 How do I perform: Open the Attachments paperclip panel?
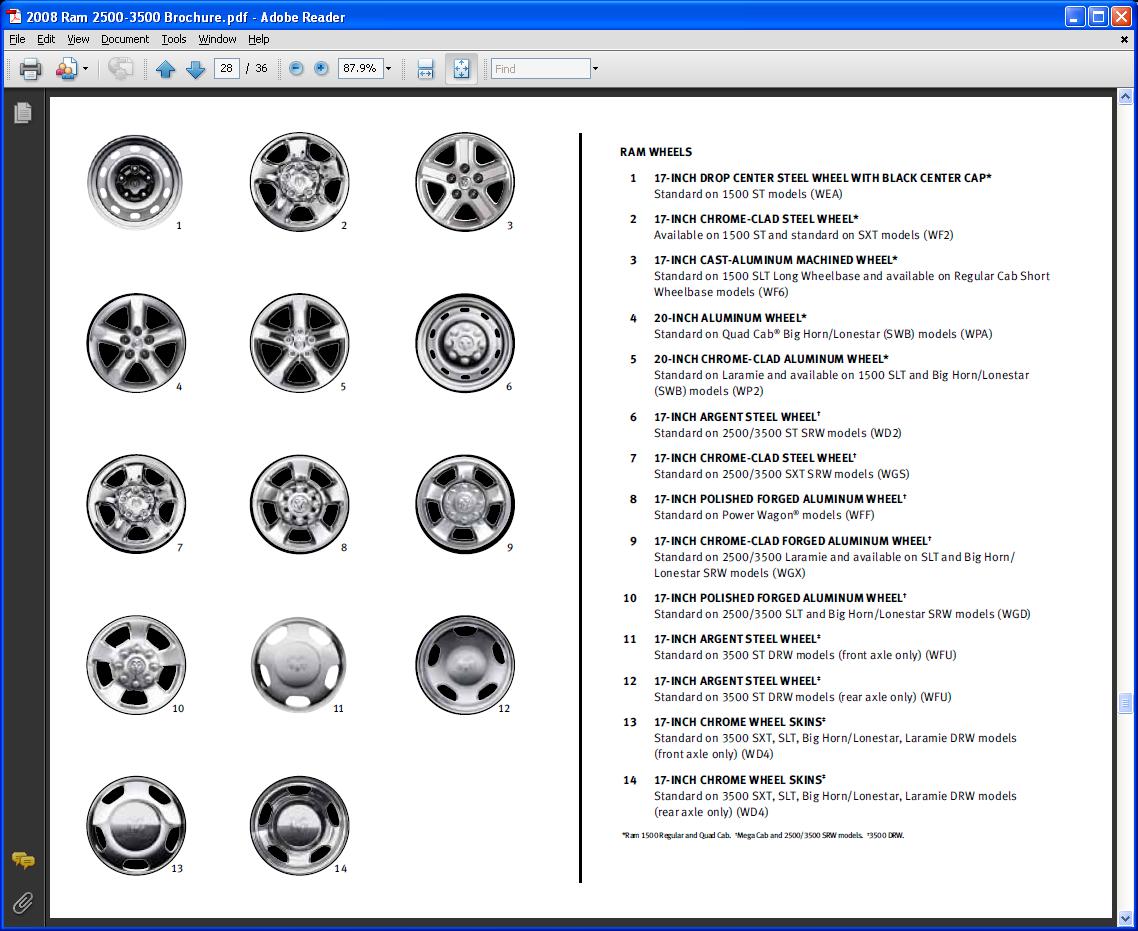pos(22,903)
